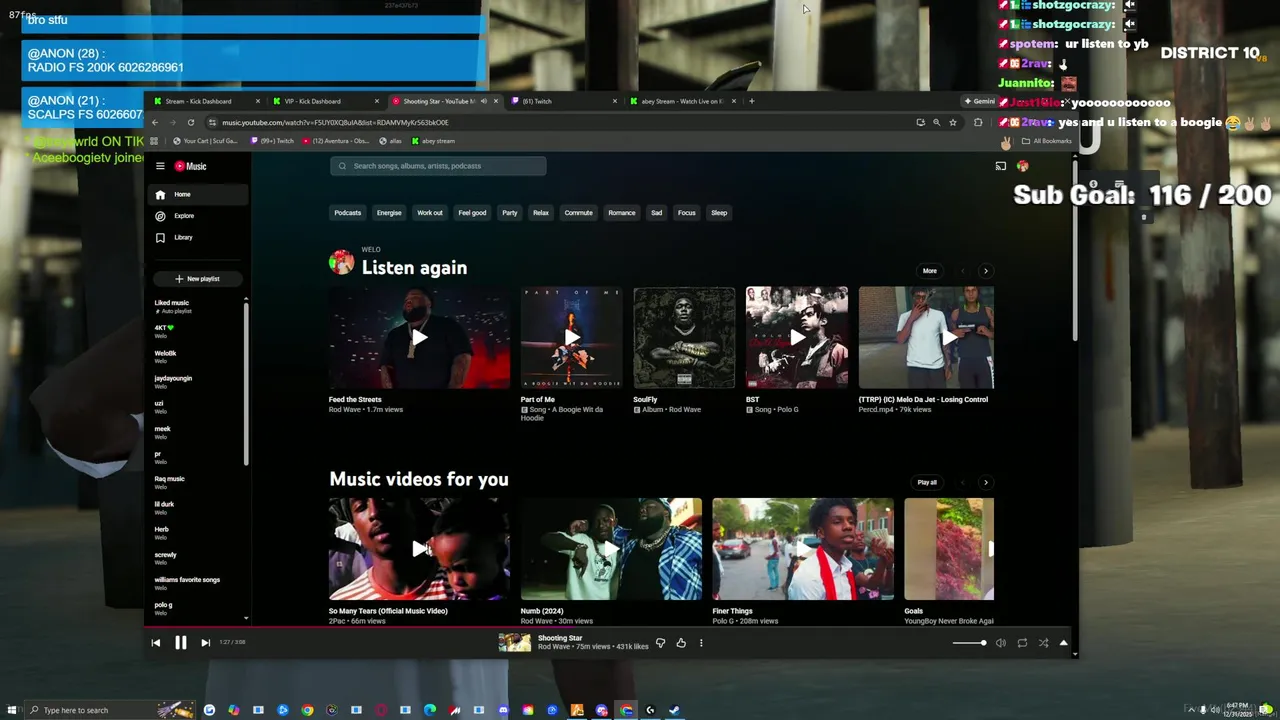Viewport: 1280px width, 720px height.
Task: Pause the playing song
Action: click(180, 643)
